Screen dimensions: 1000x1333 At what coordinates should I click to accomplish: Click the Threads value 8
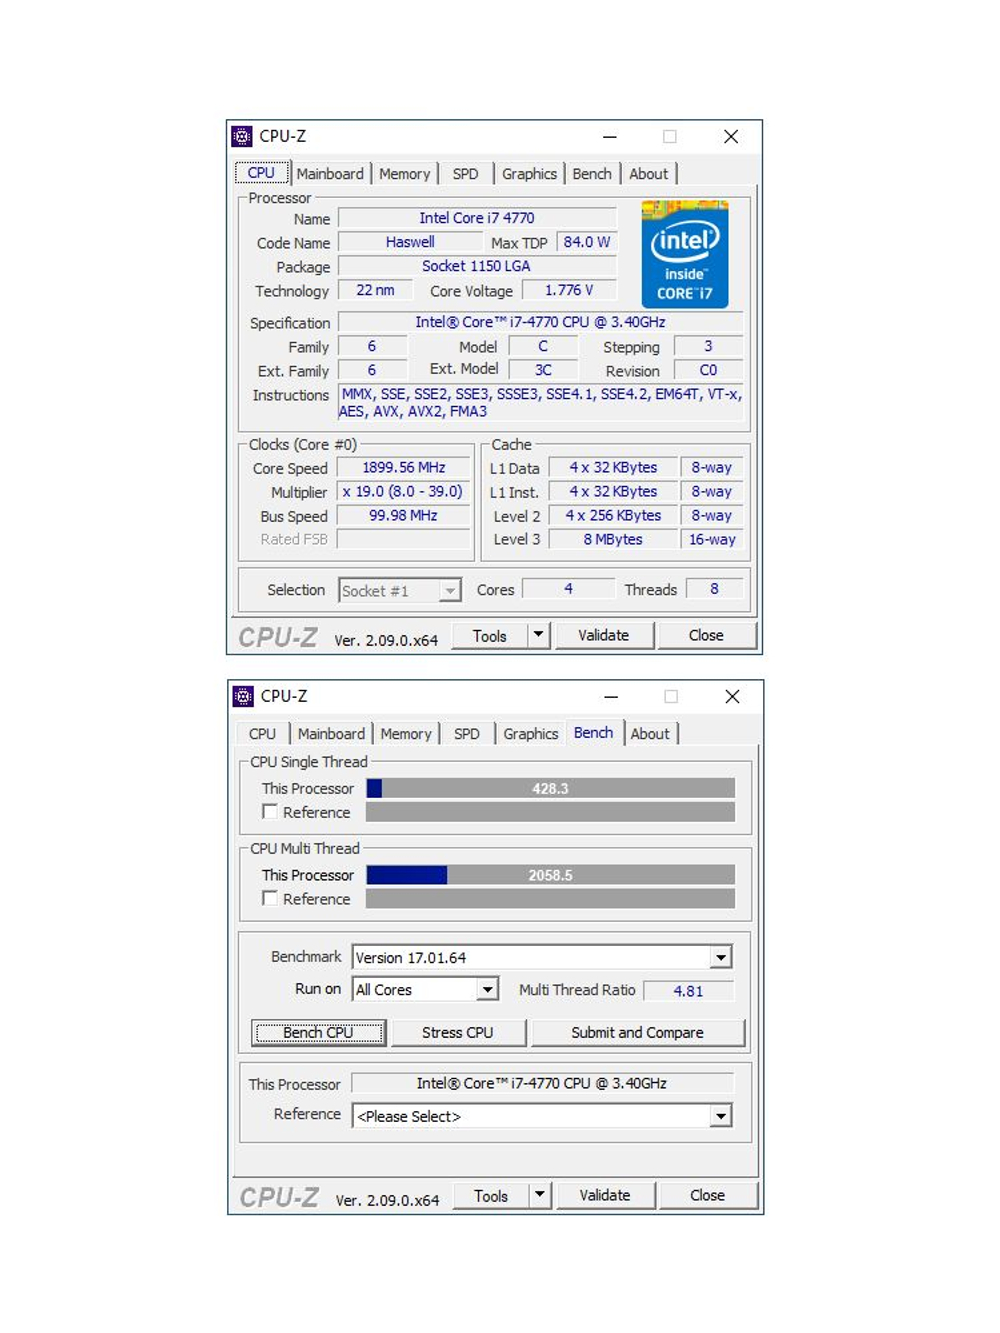coord(714,589)
